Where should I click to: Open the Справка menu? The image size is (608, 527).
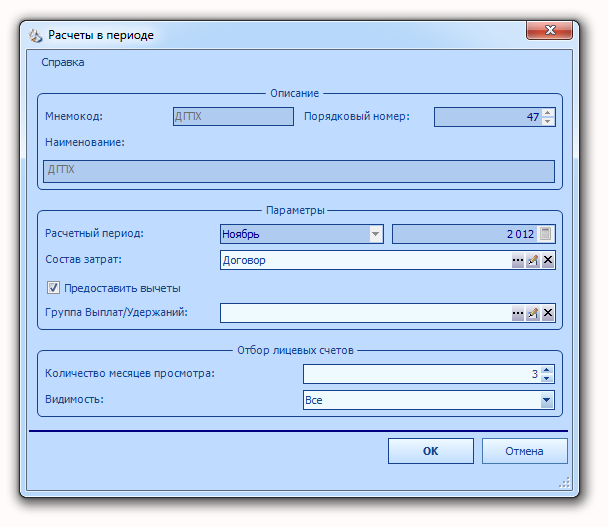(x=62, y=62)
